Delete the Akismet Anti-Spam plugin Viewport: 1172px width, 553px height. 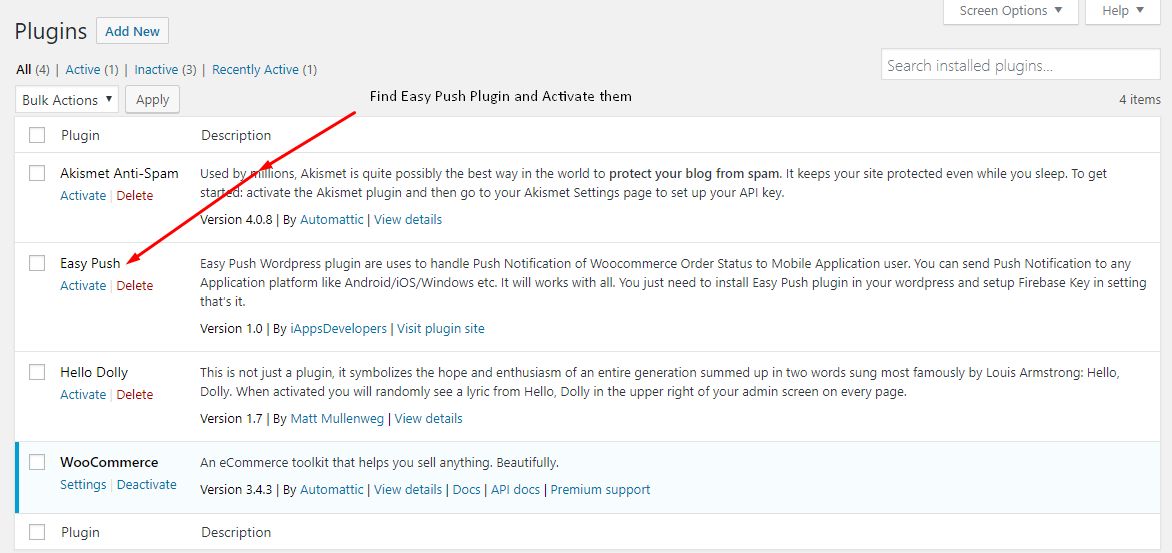click(x=135, y=196)
